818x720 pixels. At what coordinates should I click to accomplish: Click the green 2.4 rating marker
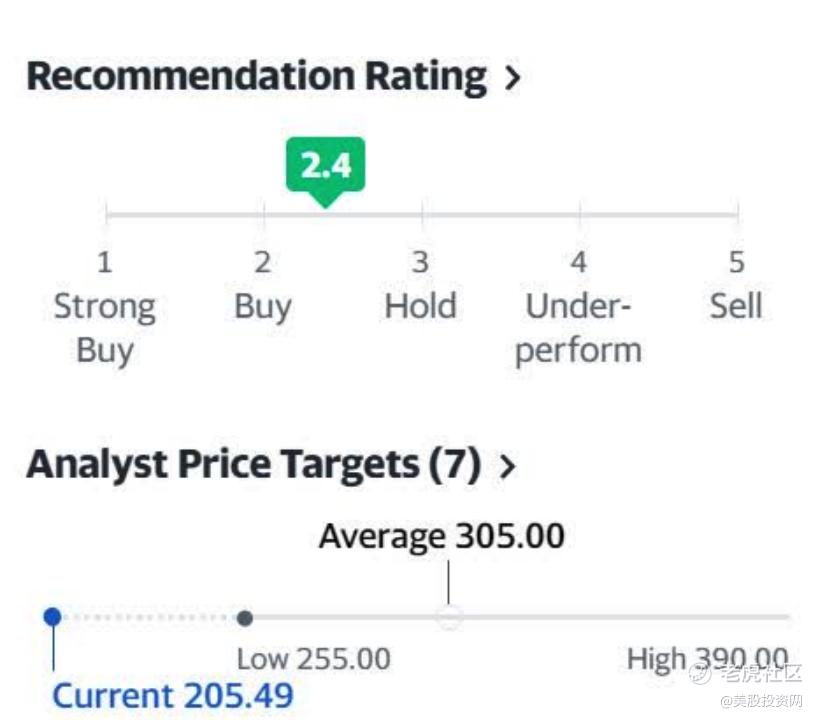click(x=325, y=165)
